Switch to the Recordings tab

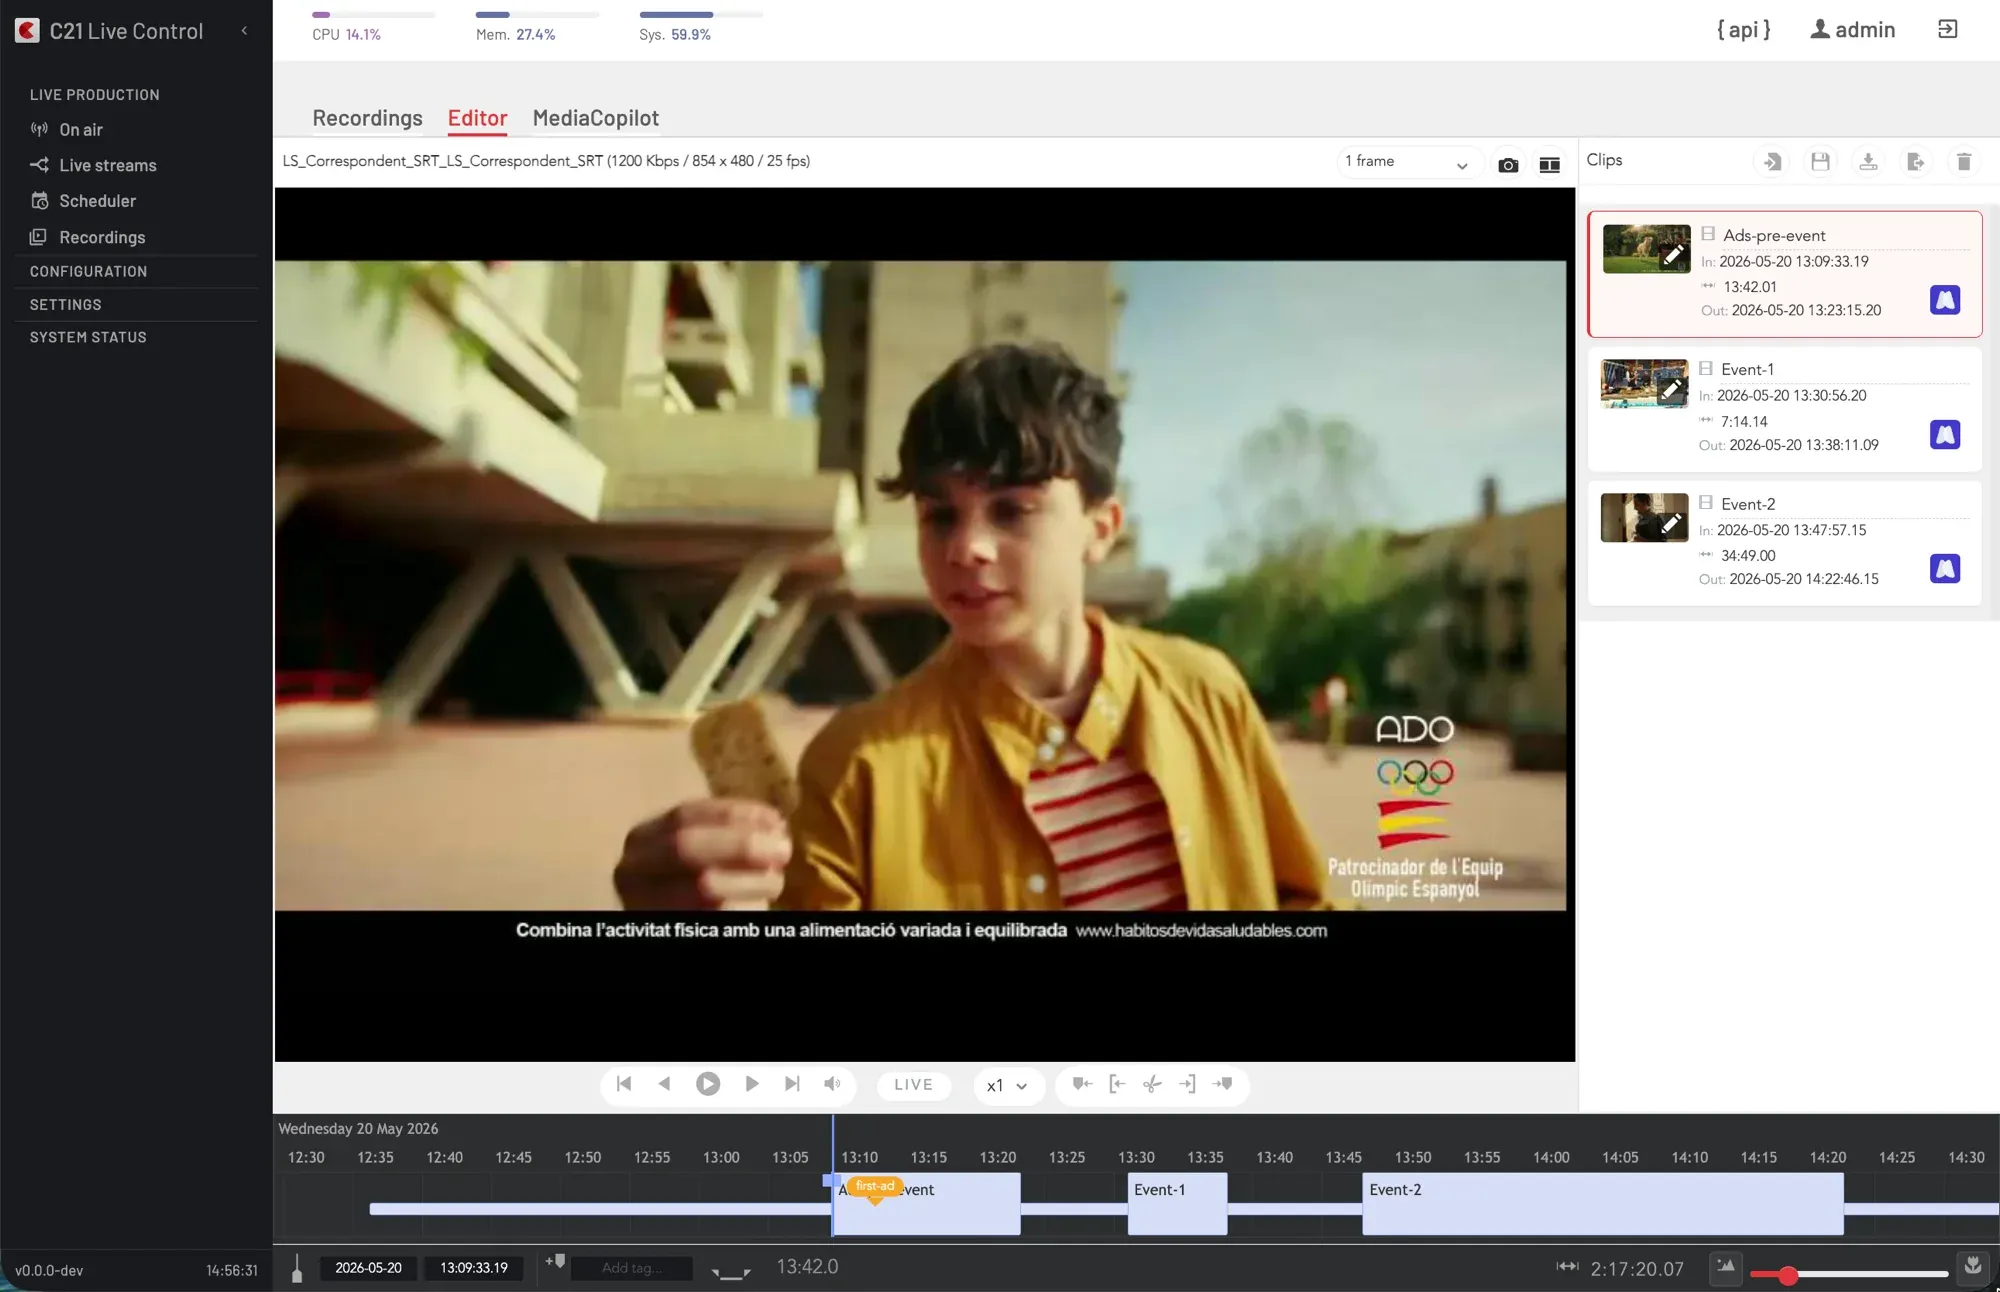click(367, 118)
